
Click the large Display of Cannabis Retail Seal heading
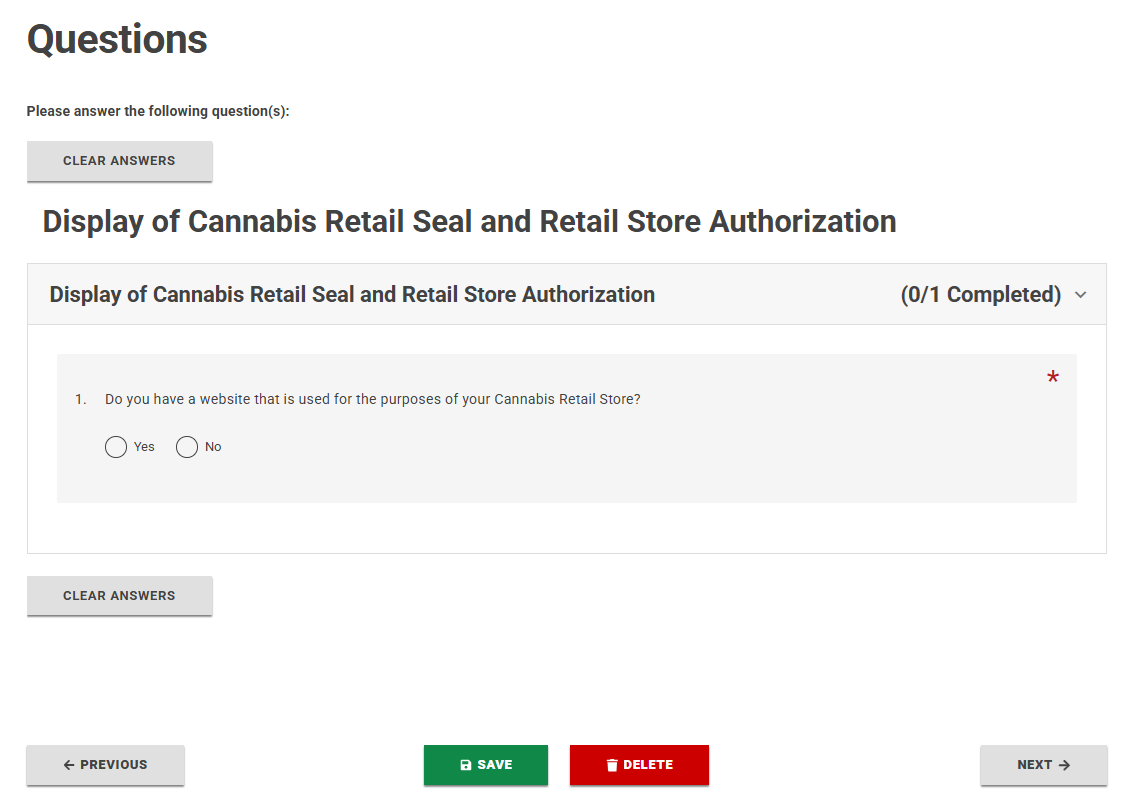[469, 222]
